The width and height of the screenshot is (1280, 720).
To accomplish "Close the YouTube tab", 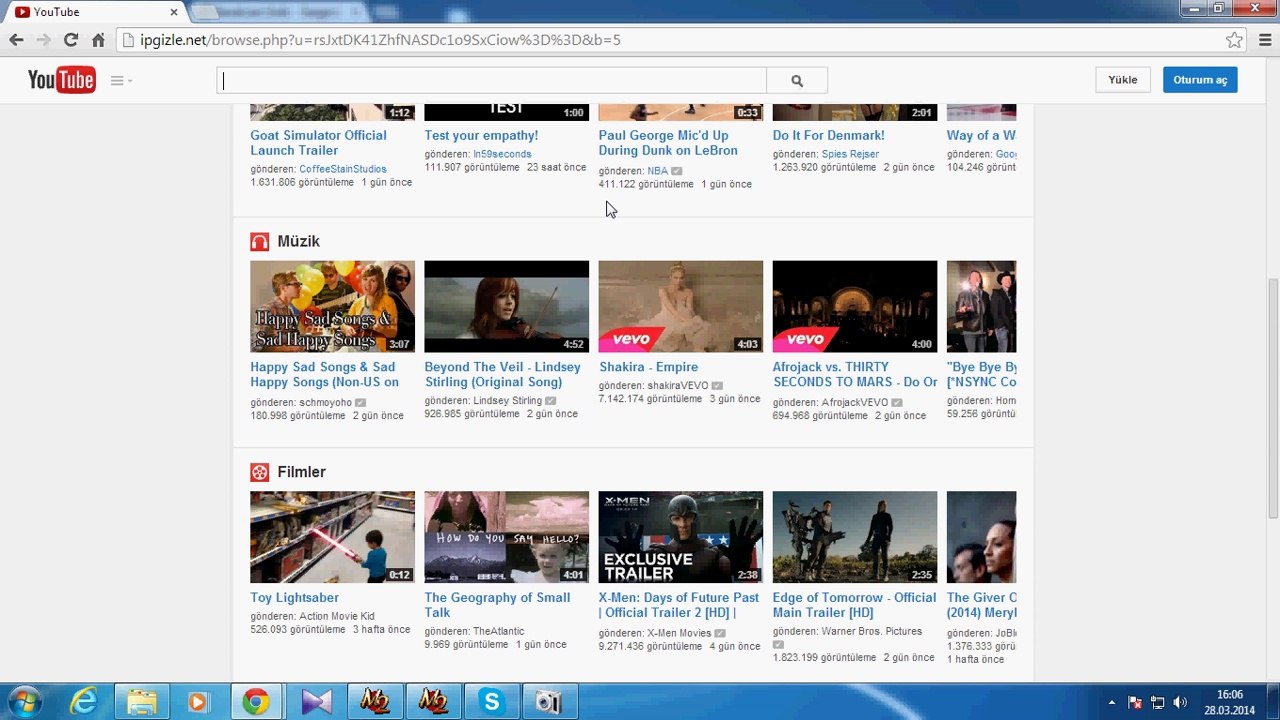I will pyautogui.click(x=174, y=12).
